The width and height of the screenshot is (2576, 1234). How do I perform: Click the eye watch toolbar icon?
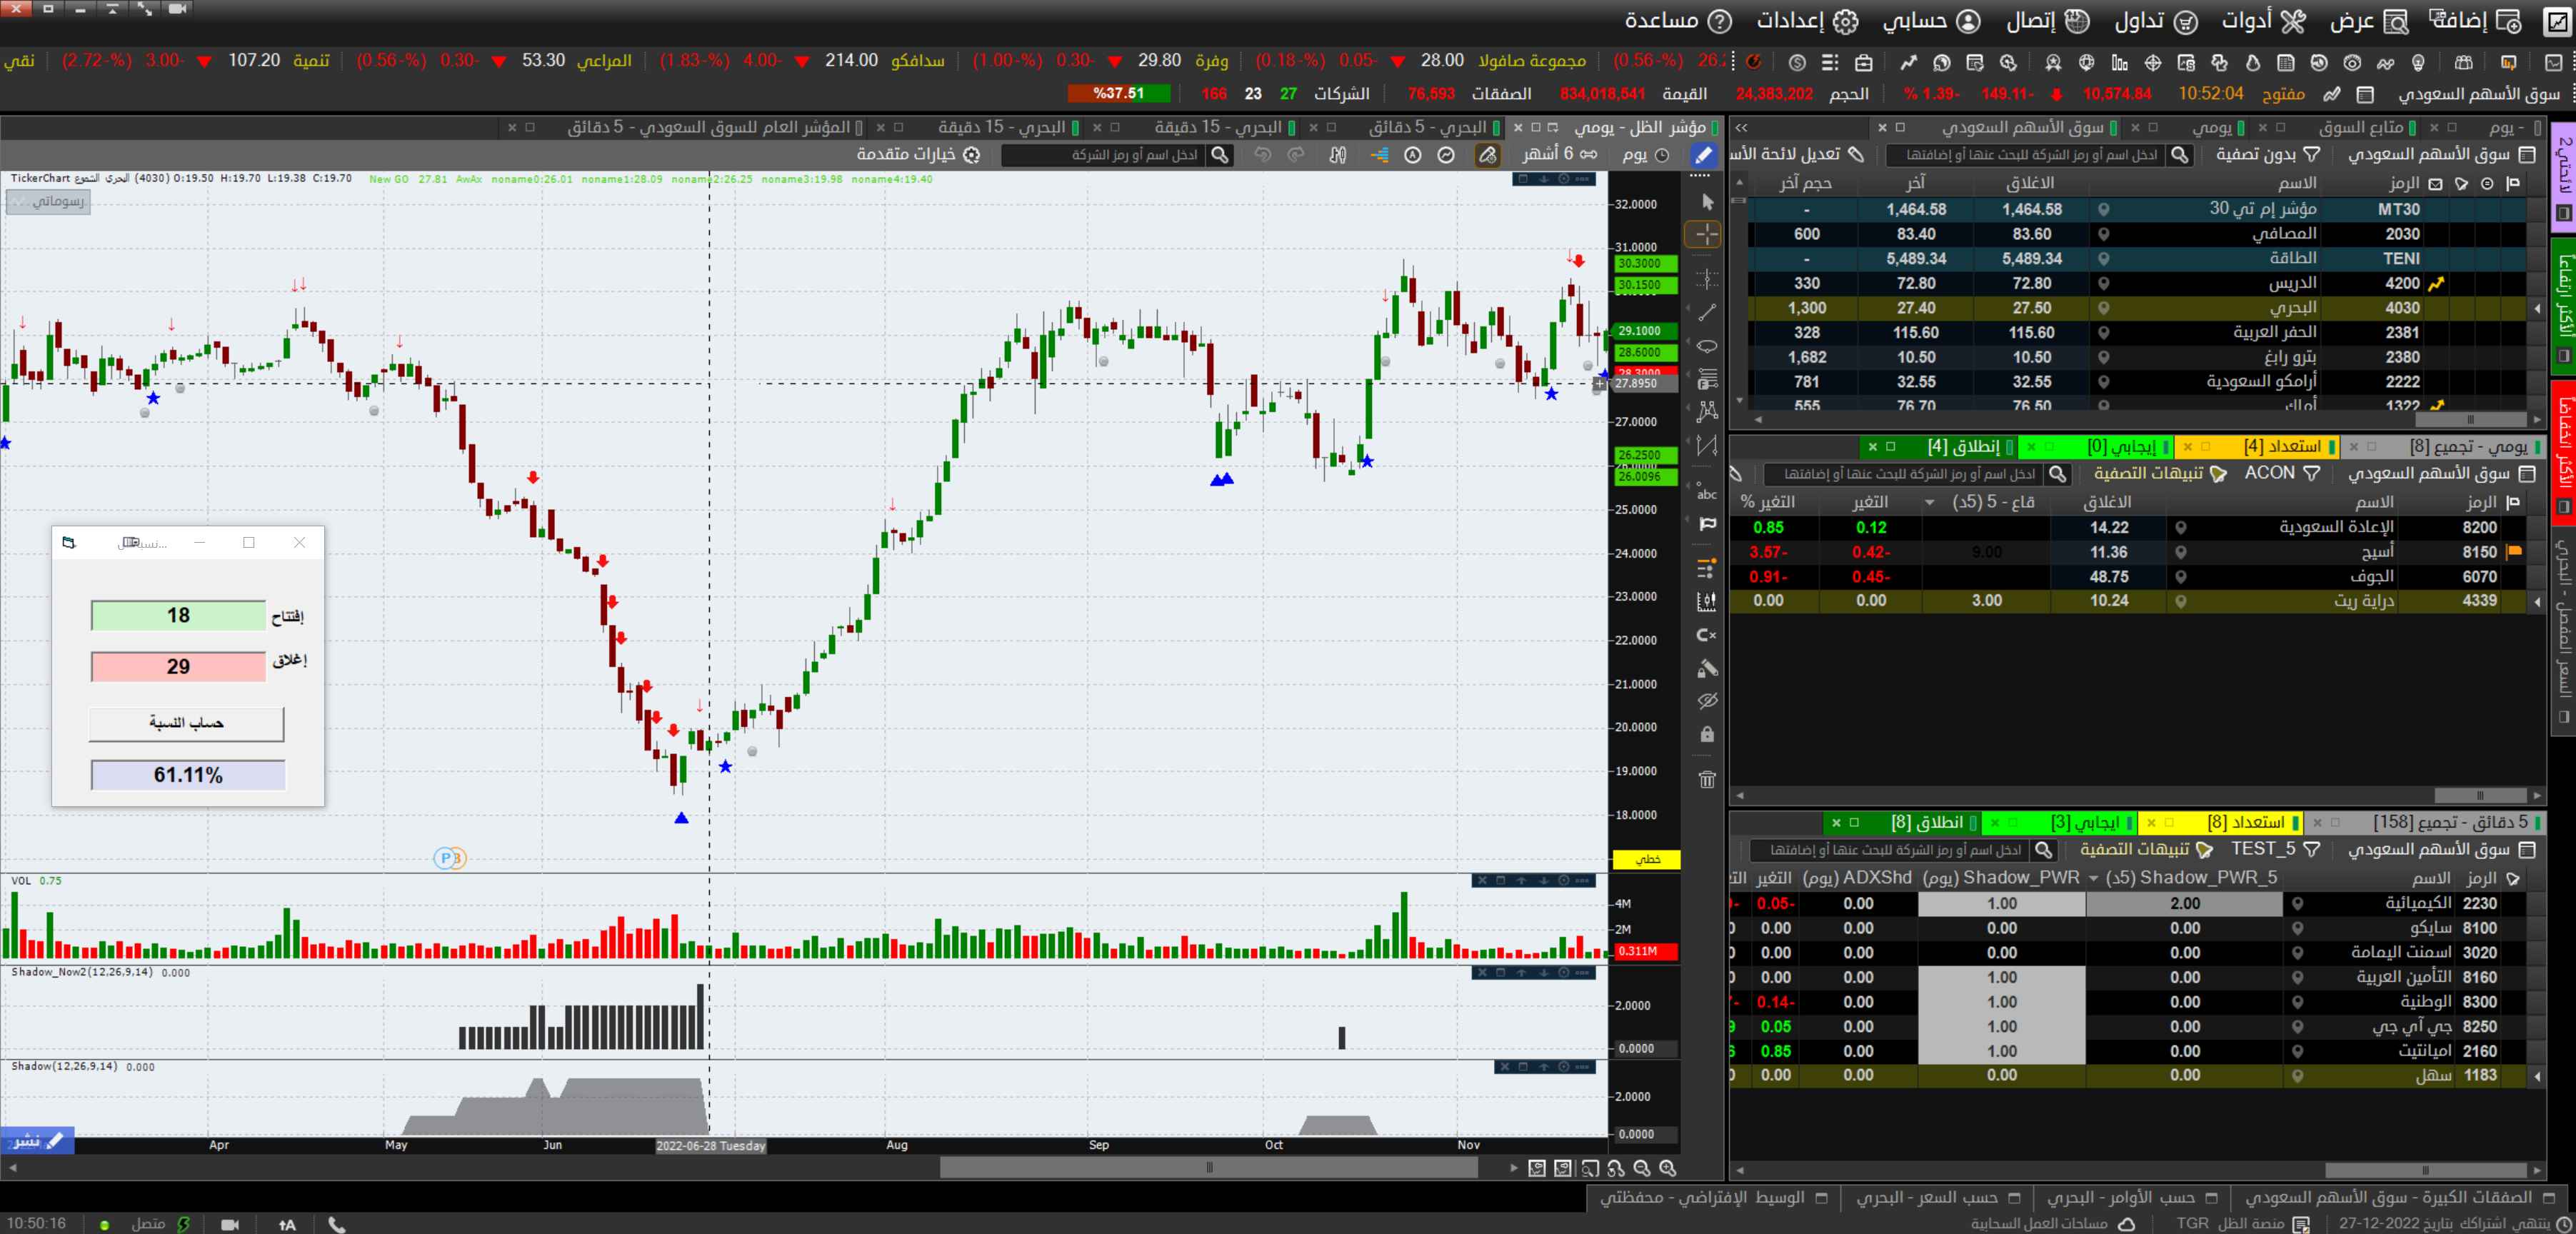click(2351, 62)
